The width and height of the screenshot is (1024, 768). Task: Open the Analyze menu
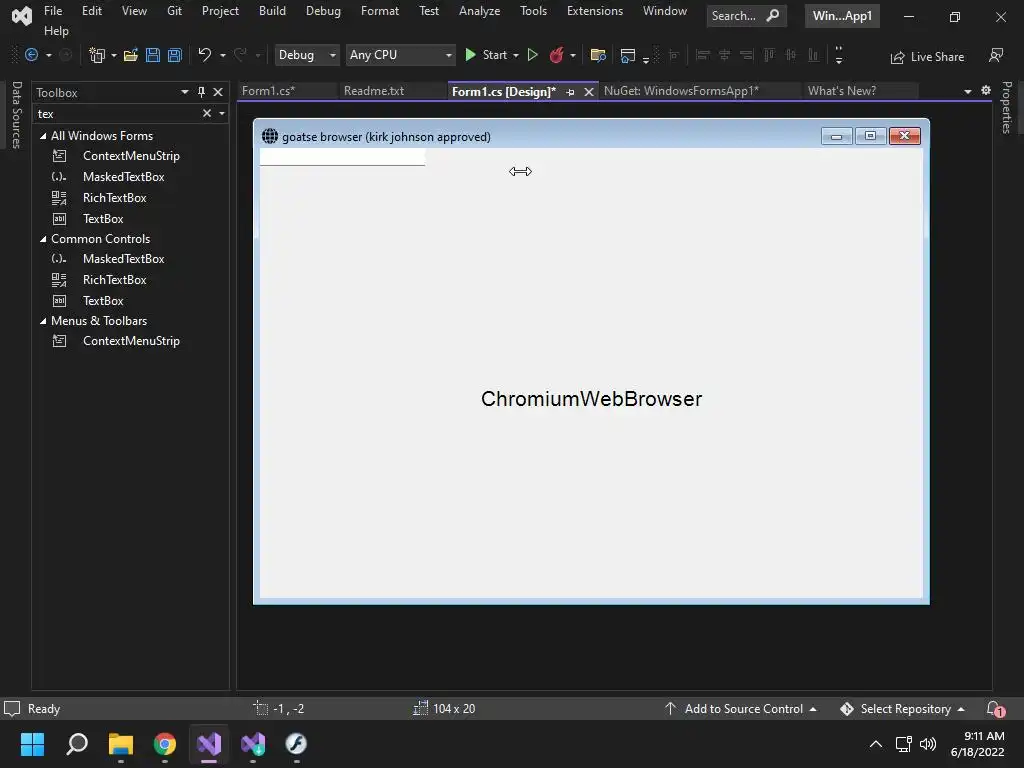pos(479,11)
